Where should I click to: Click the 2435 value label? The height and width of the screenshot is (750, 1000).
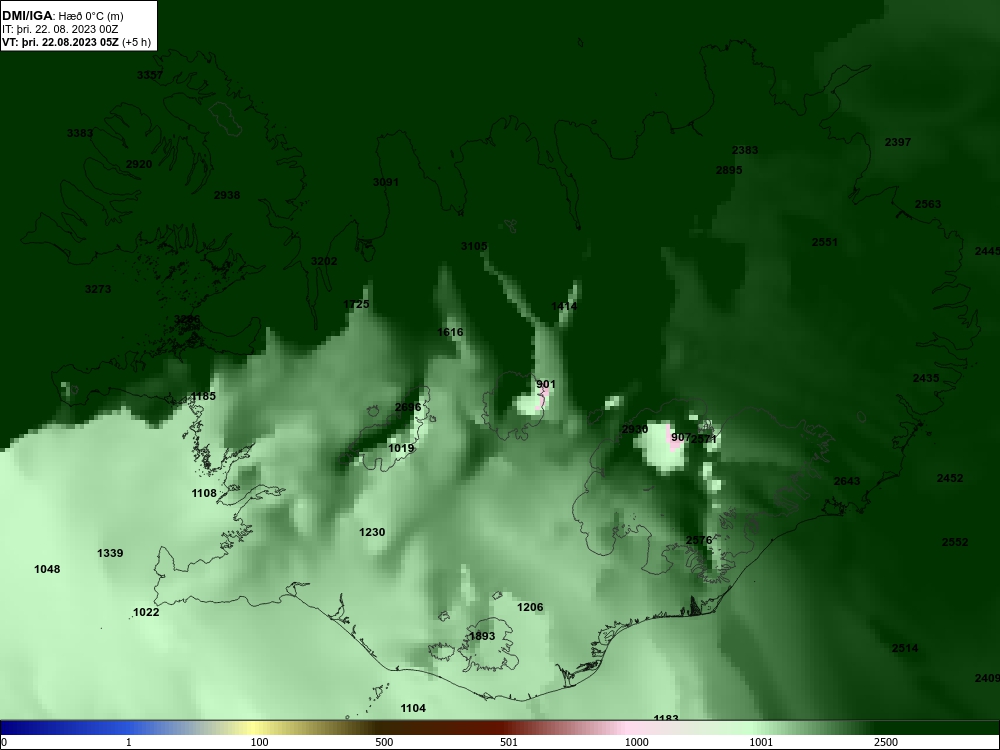(x=926, y=378)
